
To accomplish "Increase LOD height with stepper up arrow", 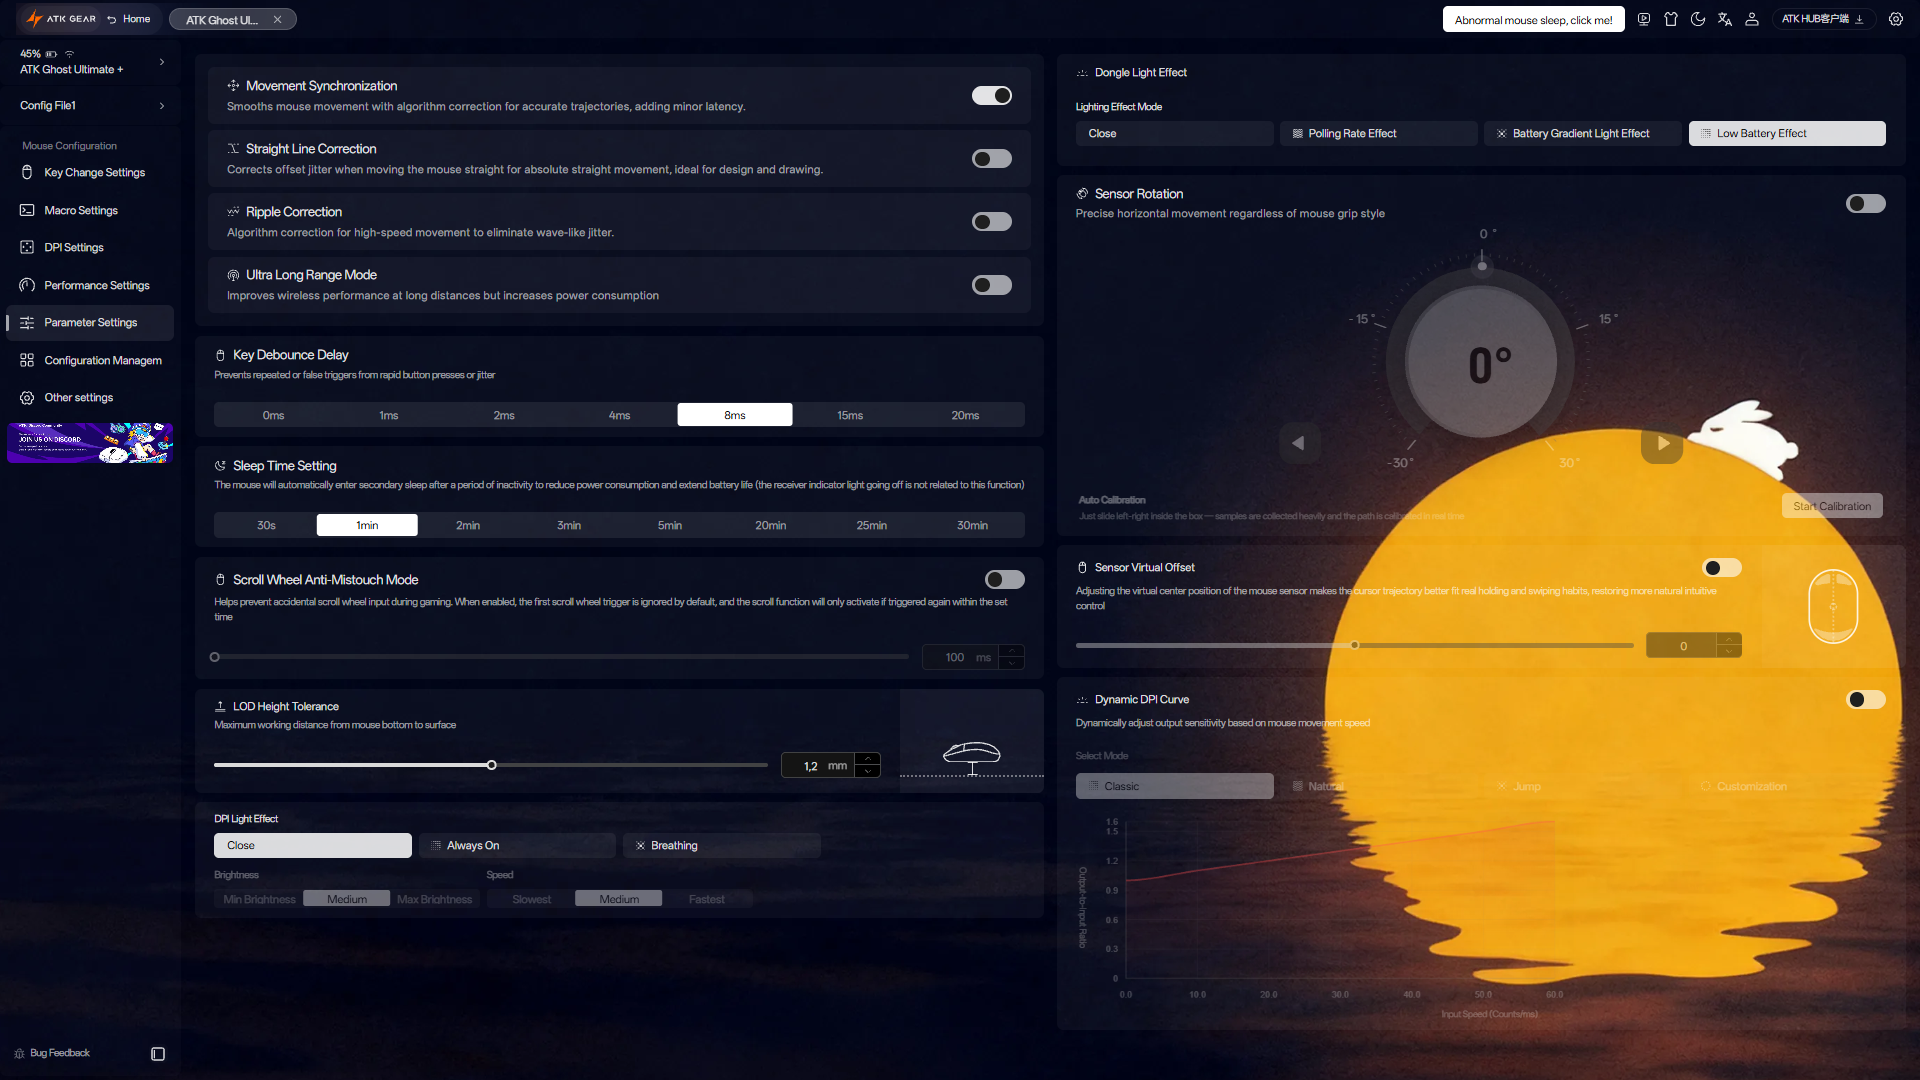I will coord(868,759).
